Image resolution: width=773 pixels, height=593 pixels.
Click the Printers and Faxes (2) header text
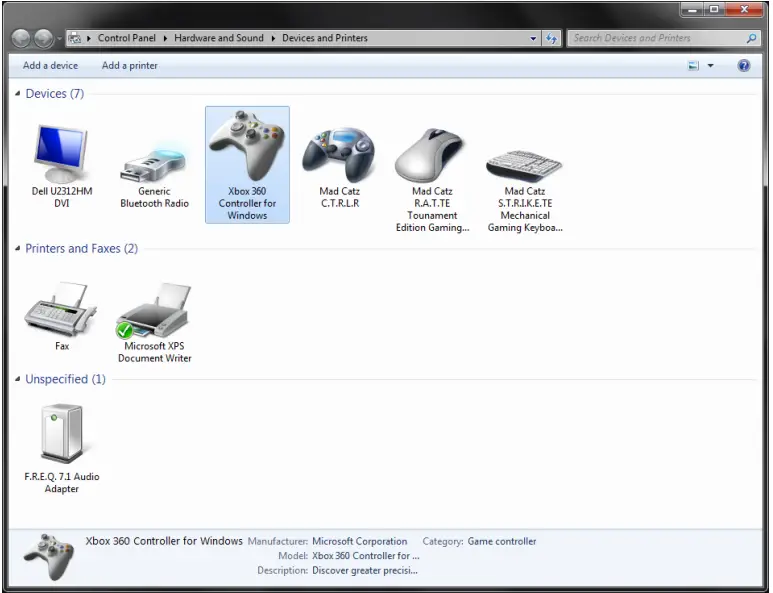pyautogui.click(x=81, y=248)
